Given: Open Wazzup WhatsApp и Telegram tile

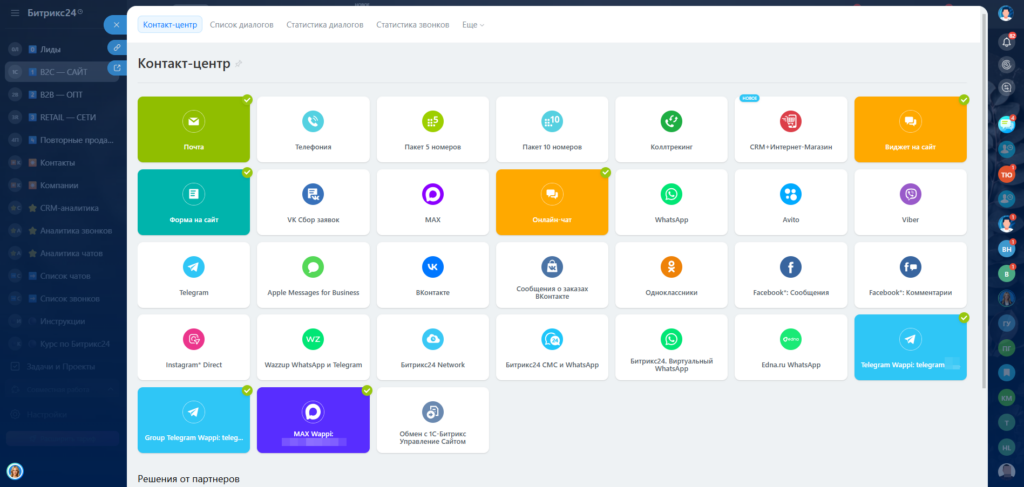Looking at the screenshot, I should 313,347.
